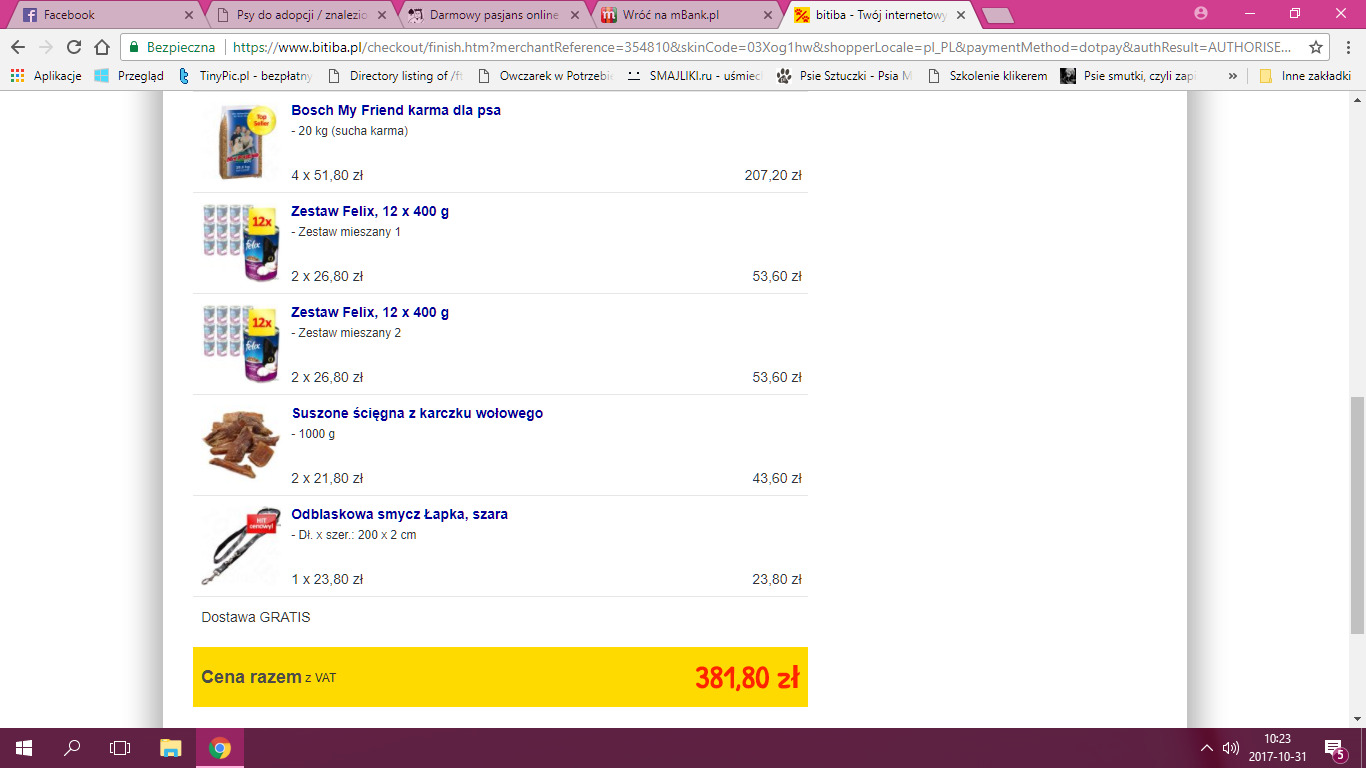Open Bosch My Friend karma dla psa link

(x=396, y=110)
